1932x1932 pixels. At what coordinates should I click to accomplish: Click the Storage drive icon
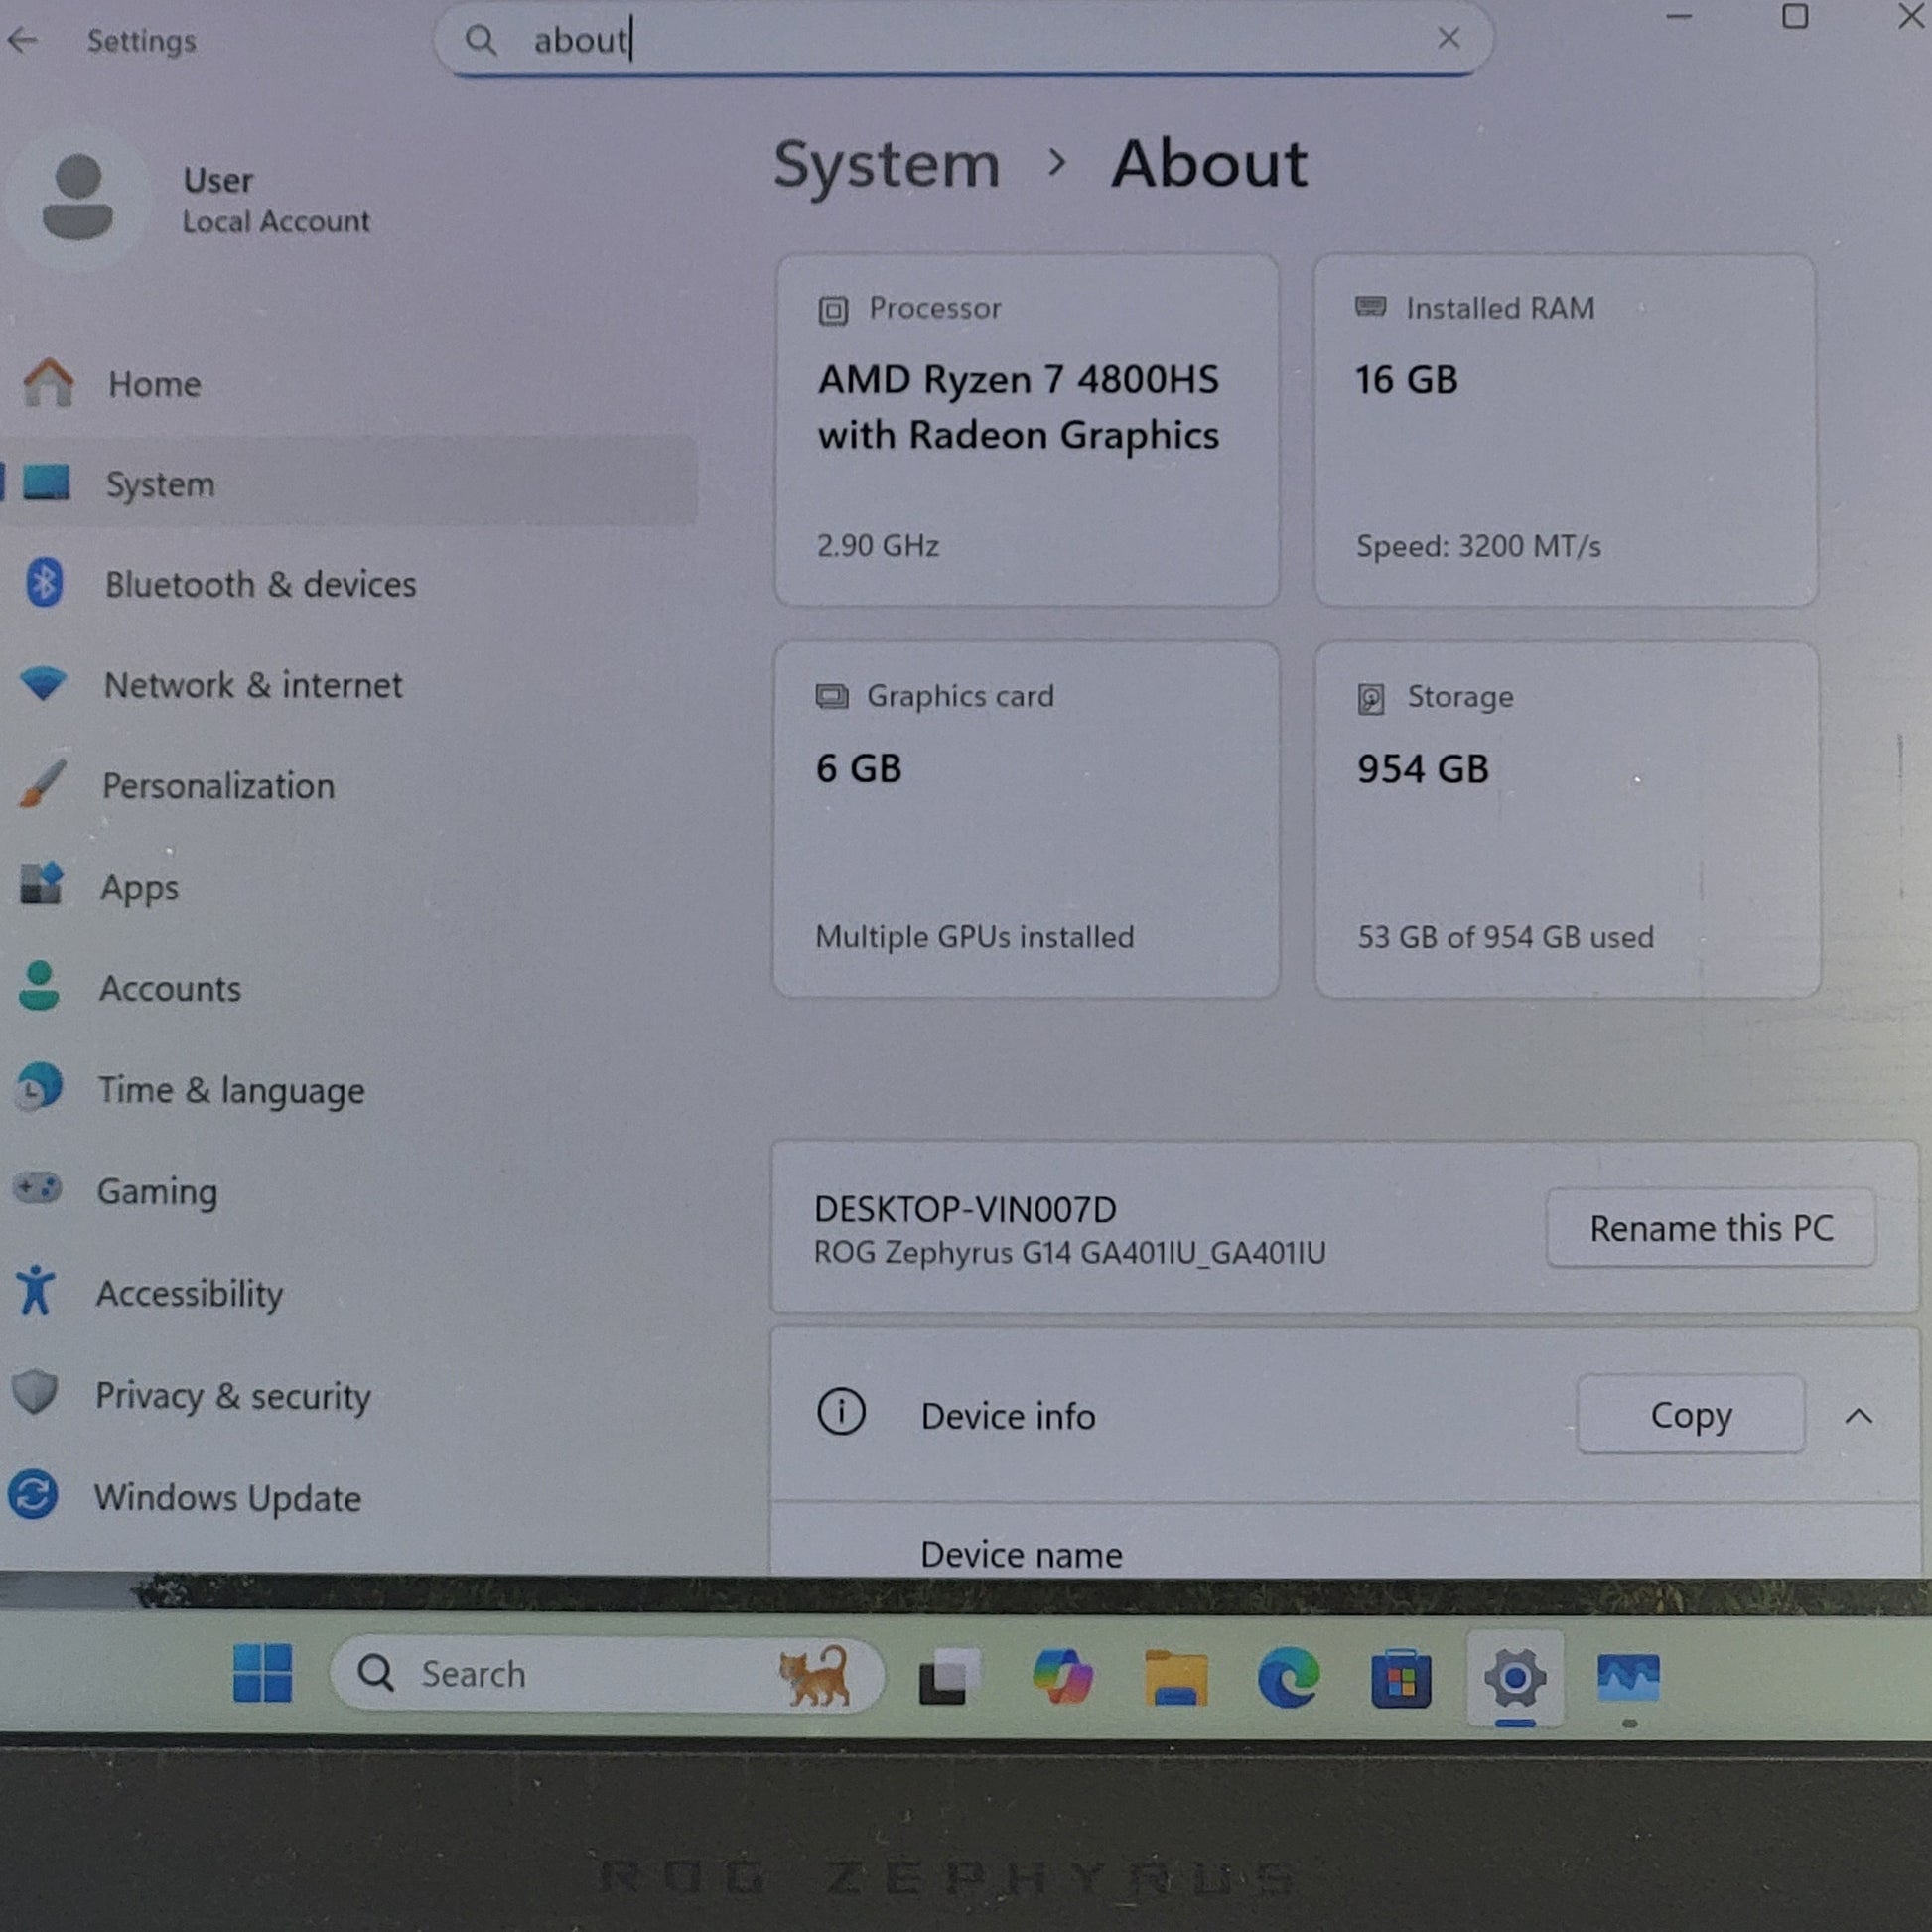tap(1371, 699)
